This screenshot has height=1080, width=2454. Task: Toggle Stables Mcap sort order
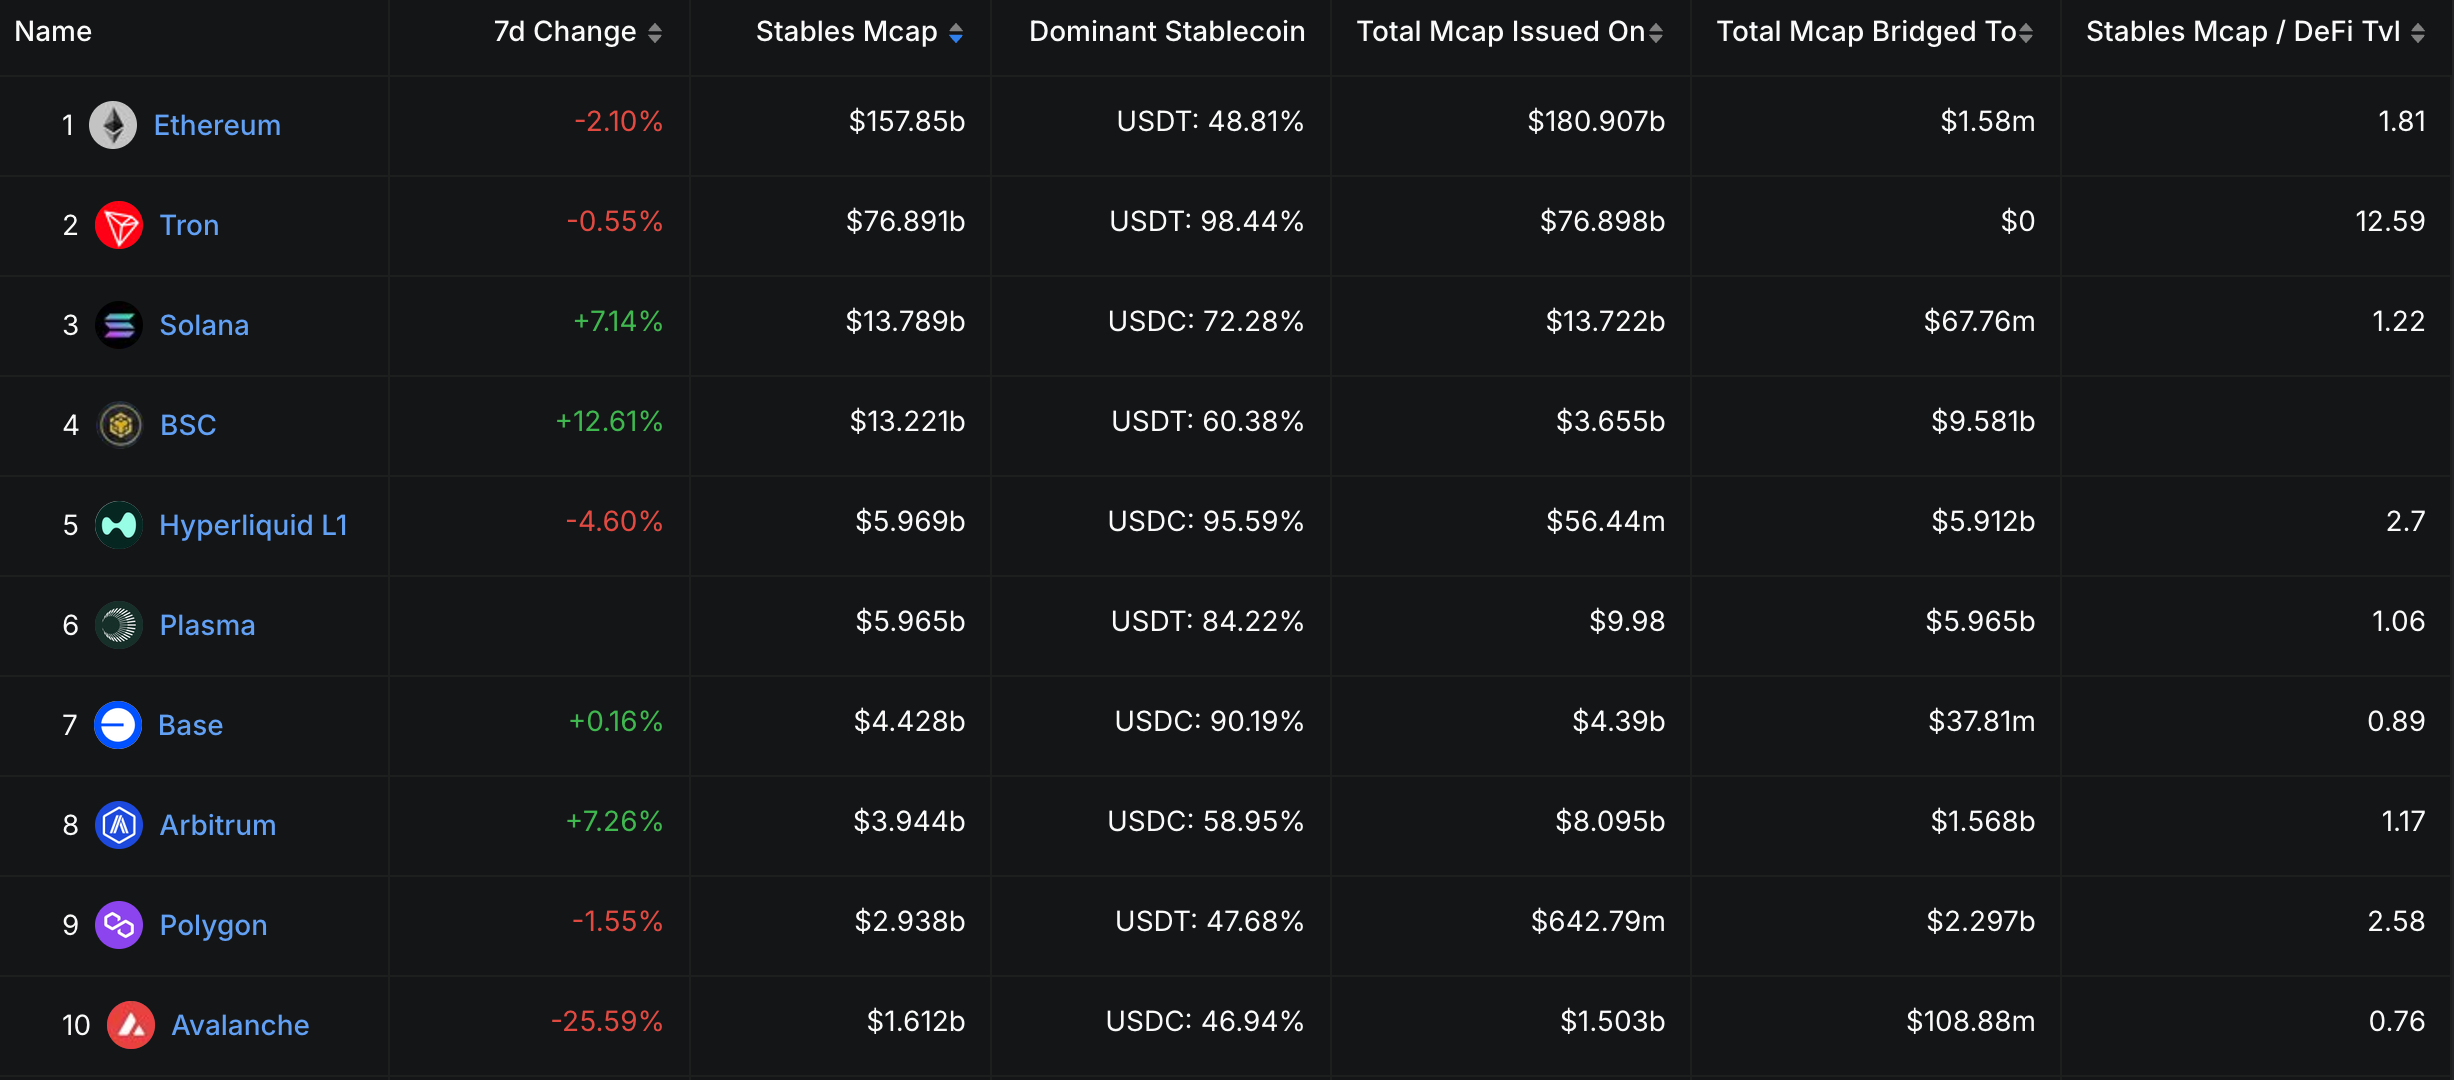[x=957, y=31]
